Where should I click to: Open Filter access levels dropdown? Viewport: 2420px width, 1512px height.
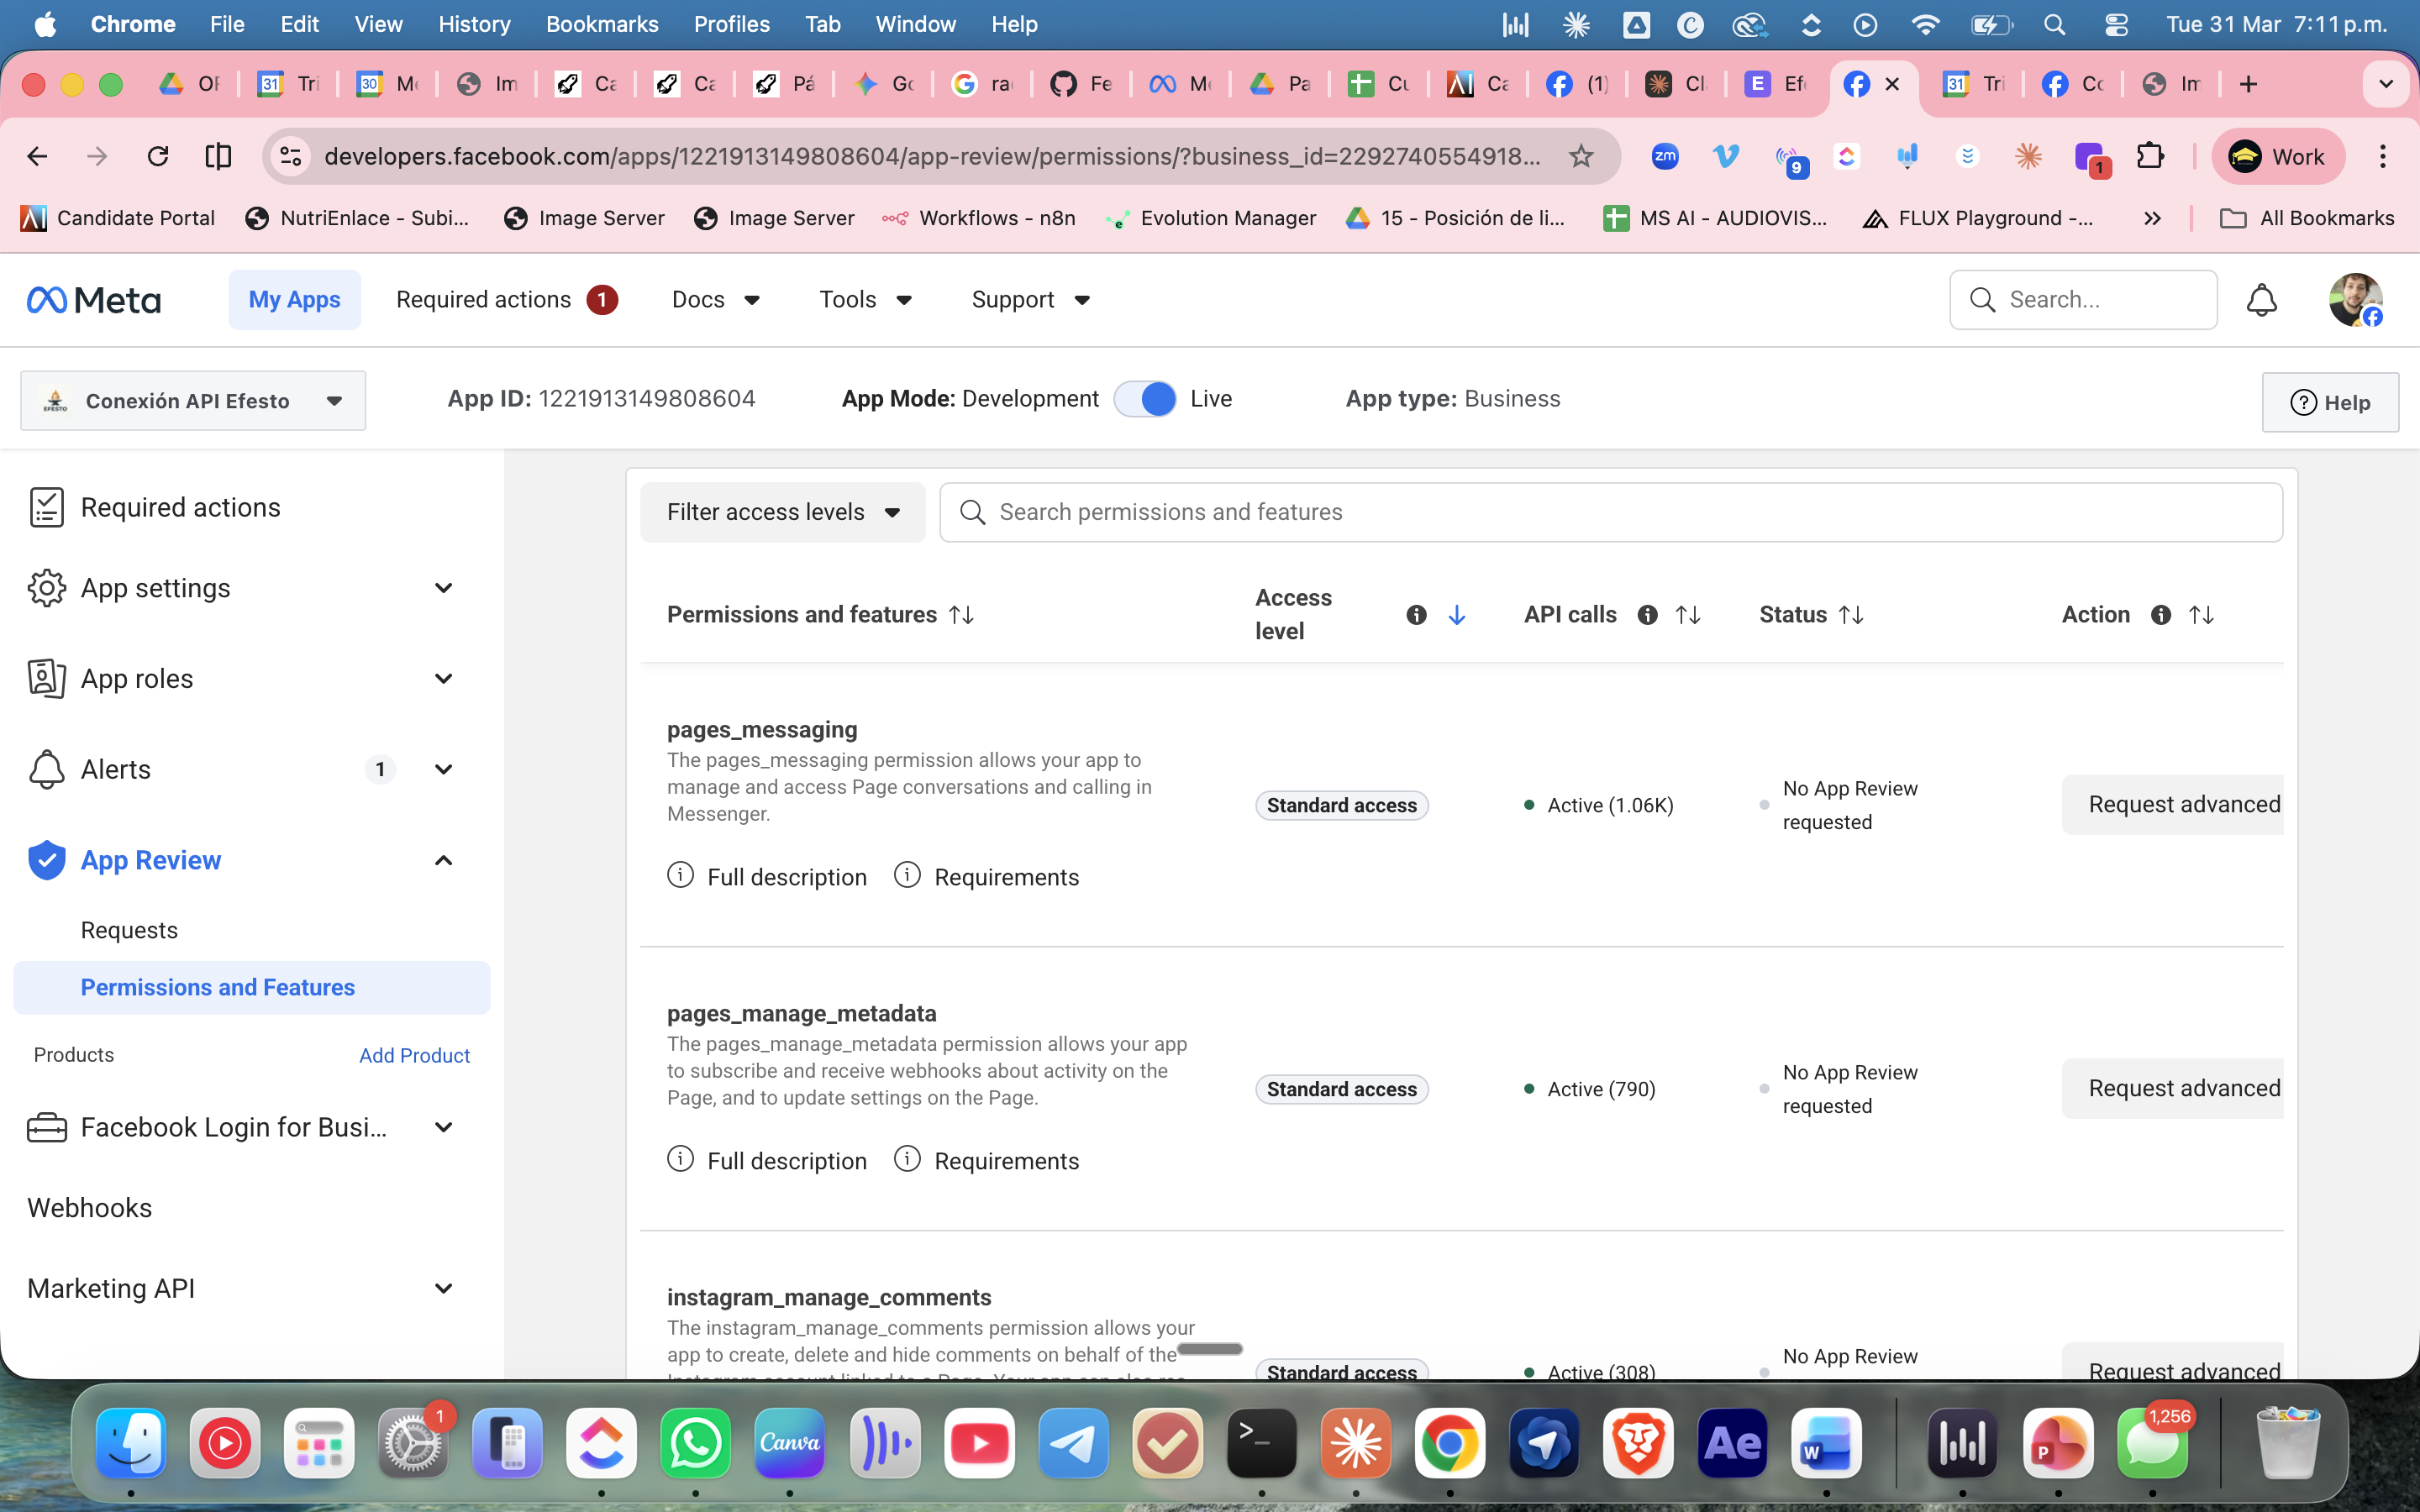tap(783, 512)
